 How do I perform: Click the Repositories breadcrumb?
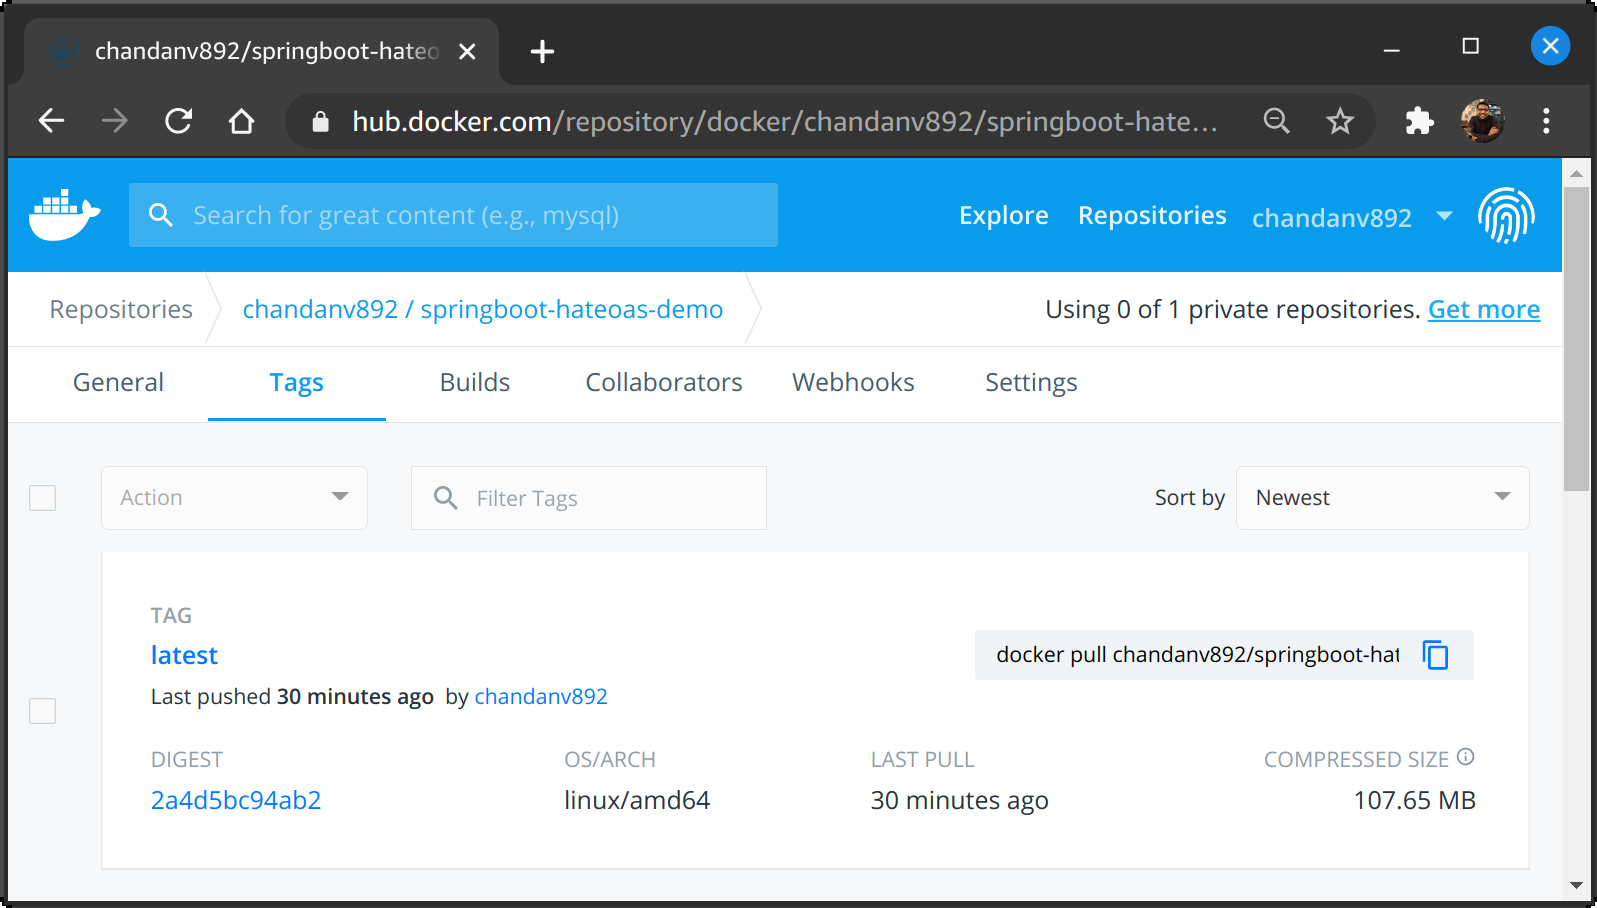121,310
